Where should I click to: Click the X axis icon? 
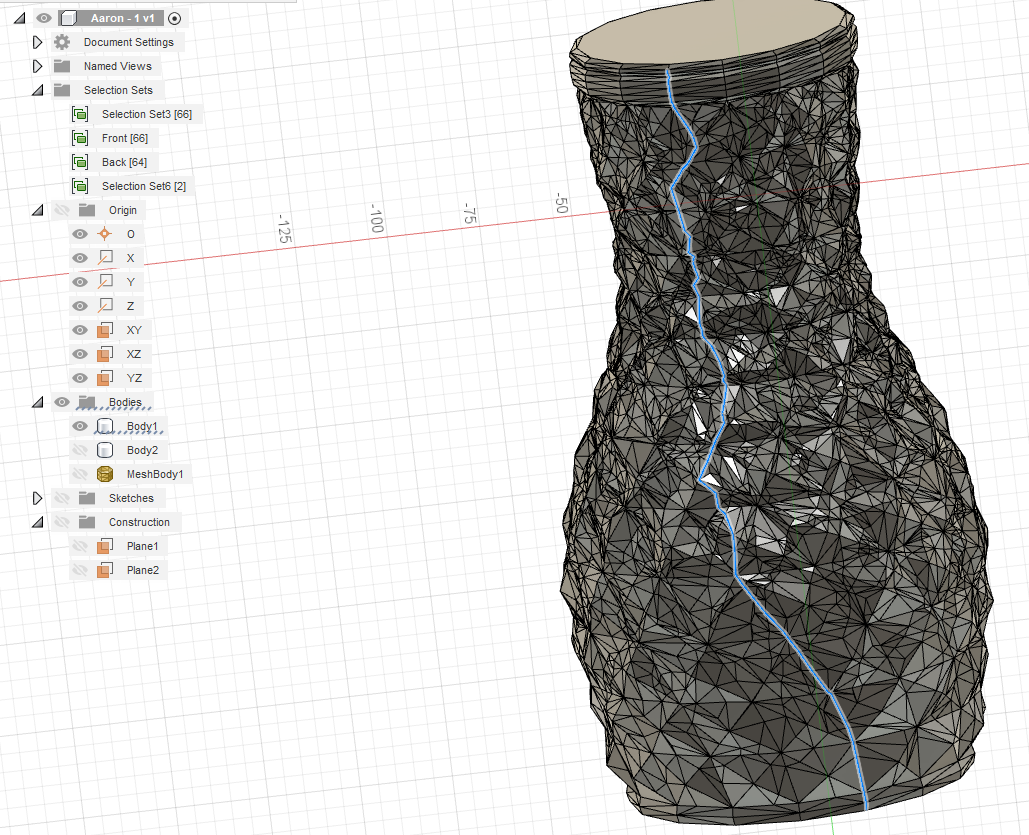point(105,258)
